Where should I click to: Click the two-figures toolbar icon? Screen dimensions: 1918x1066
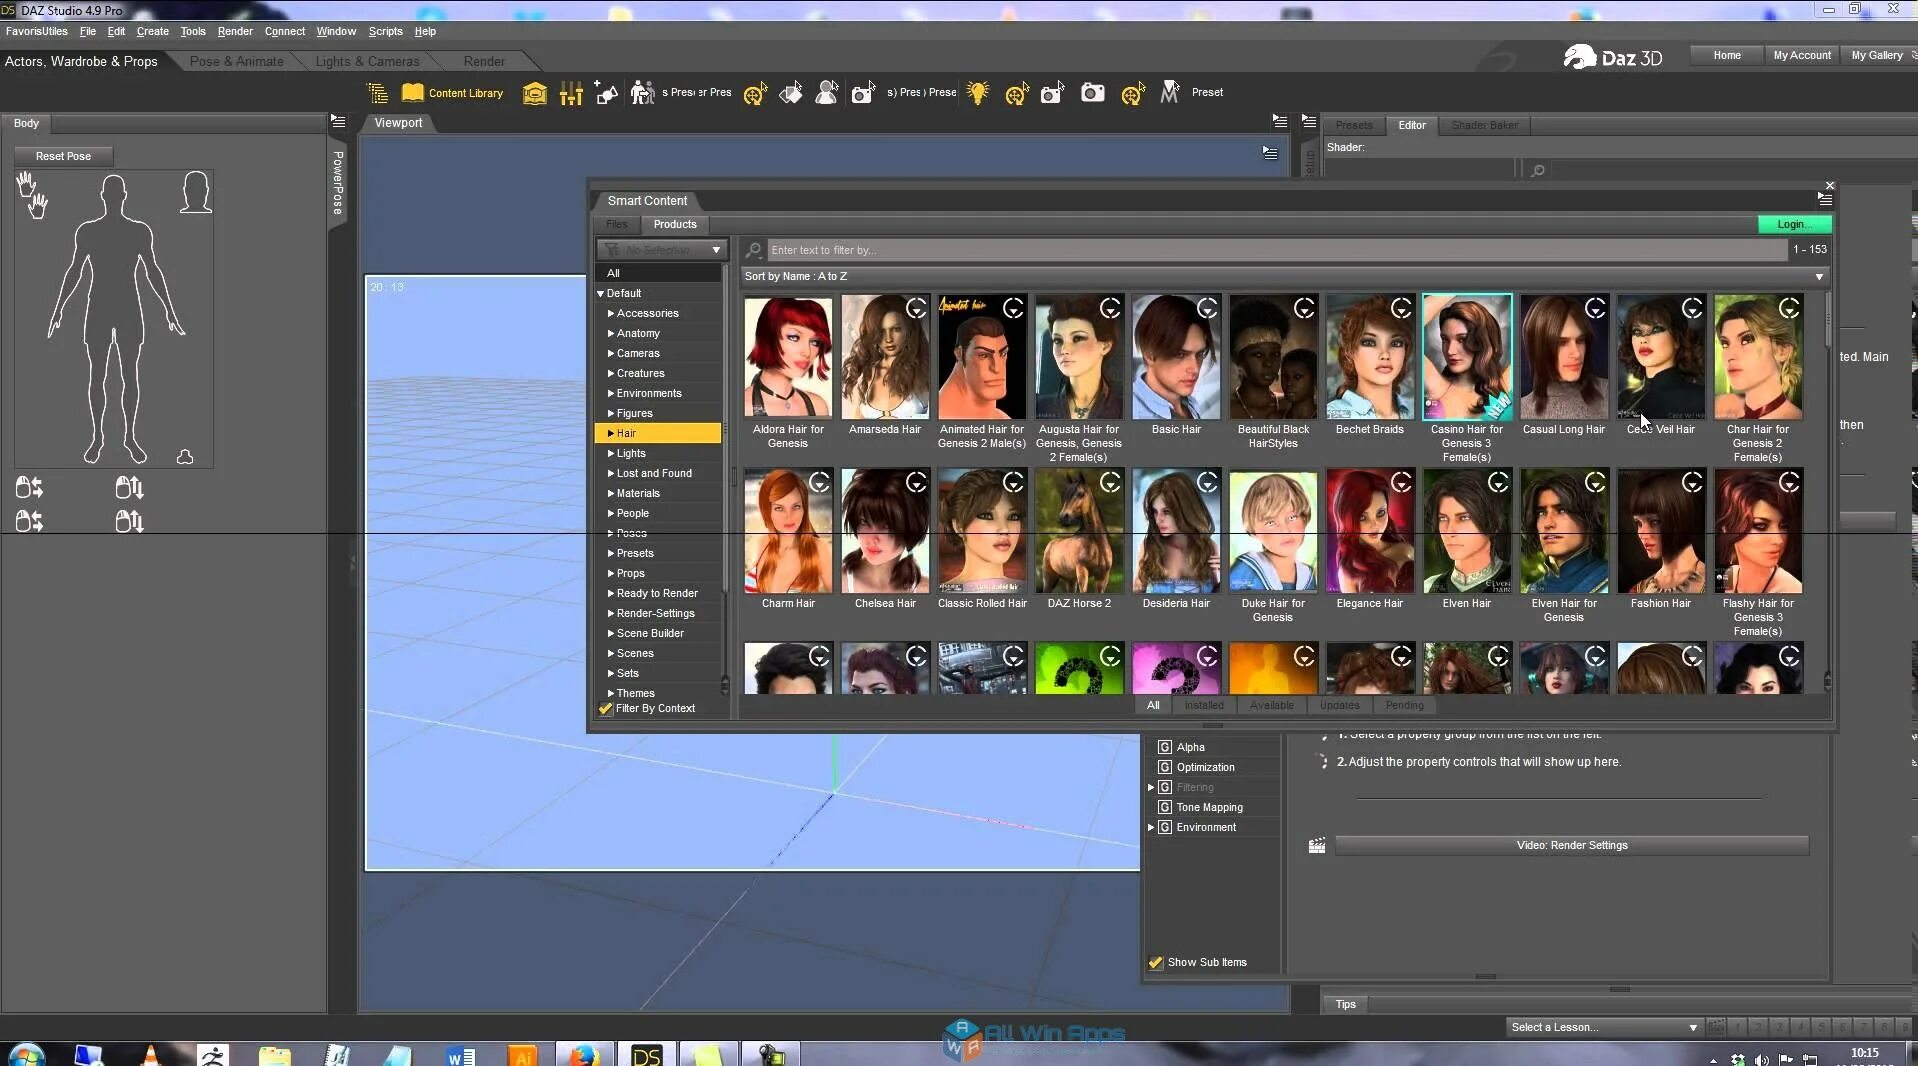tap(642, 93)
